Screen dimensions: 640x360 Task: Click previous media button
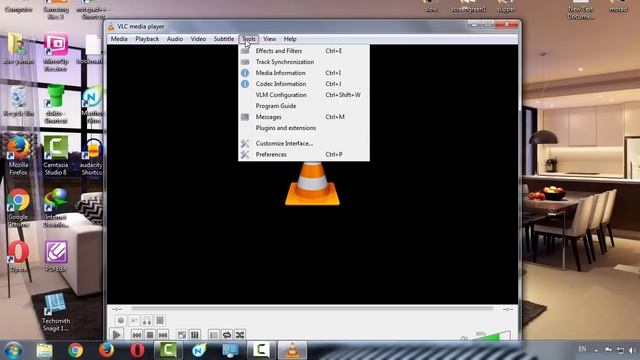pyautogui.click(x=137, y=335)
